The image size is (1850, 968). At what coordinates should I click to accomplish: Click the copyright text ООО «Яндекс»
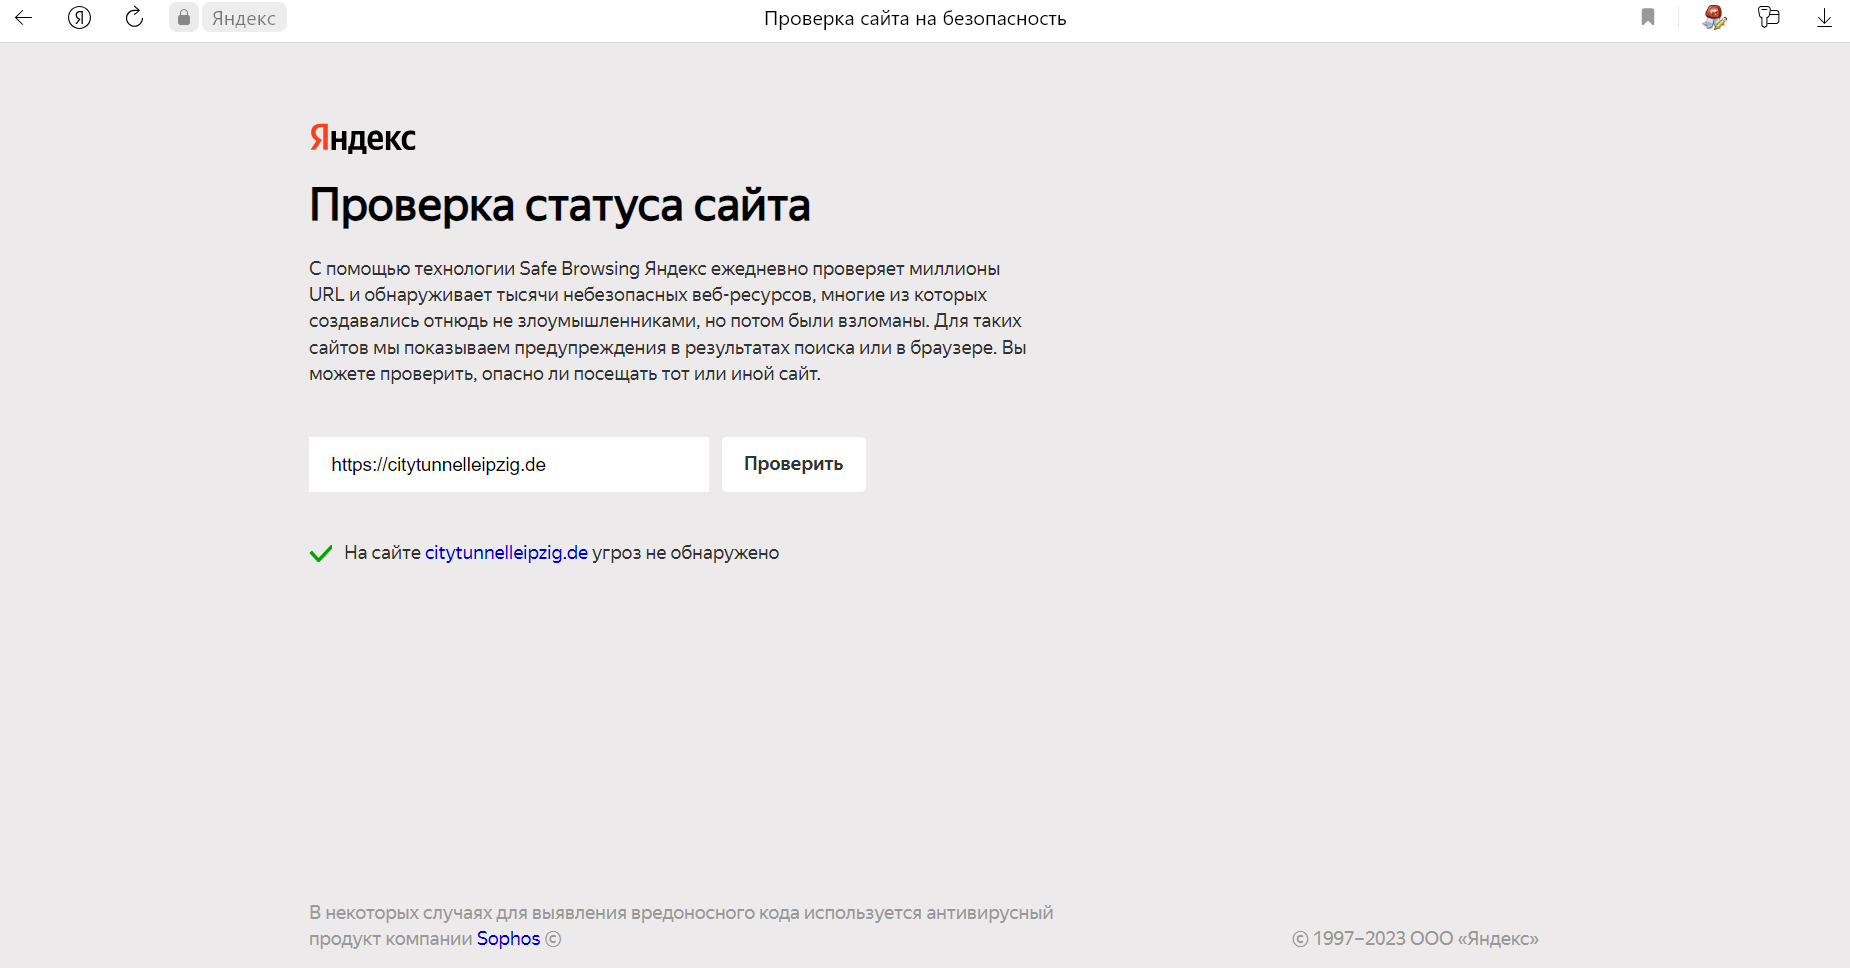1415,939
